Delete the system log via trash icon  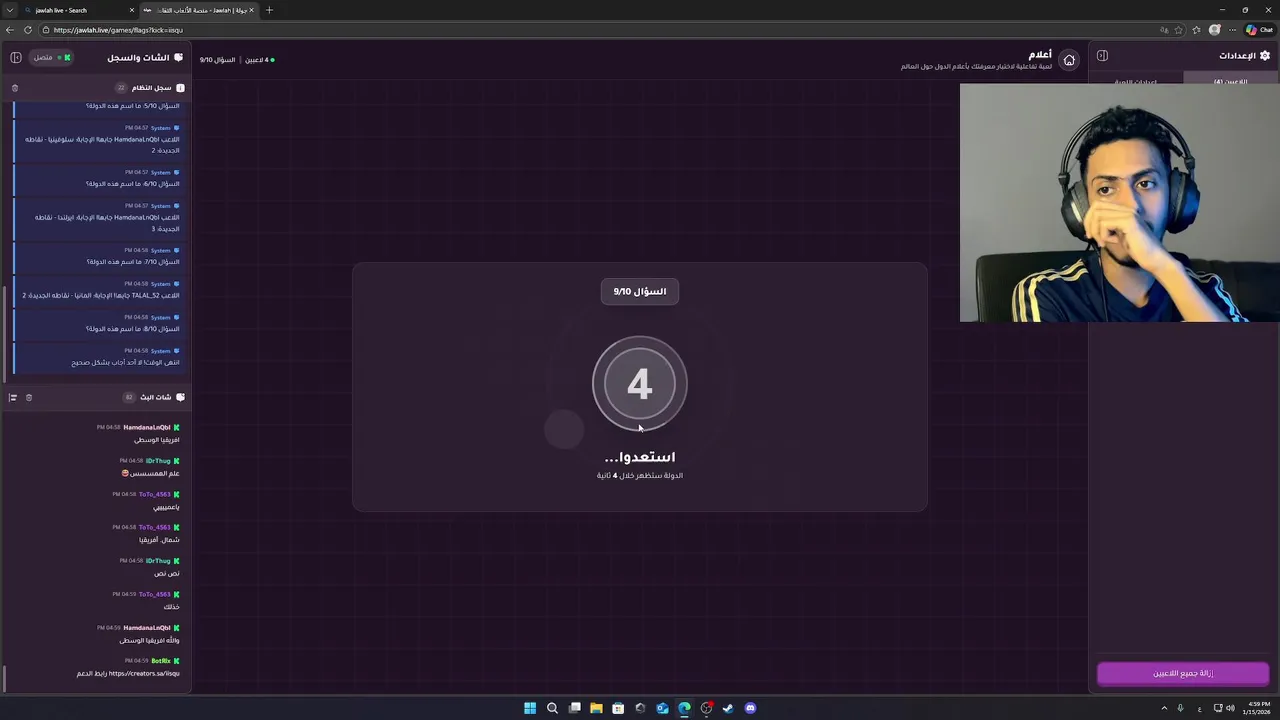(15, 88)
